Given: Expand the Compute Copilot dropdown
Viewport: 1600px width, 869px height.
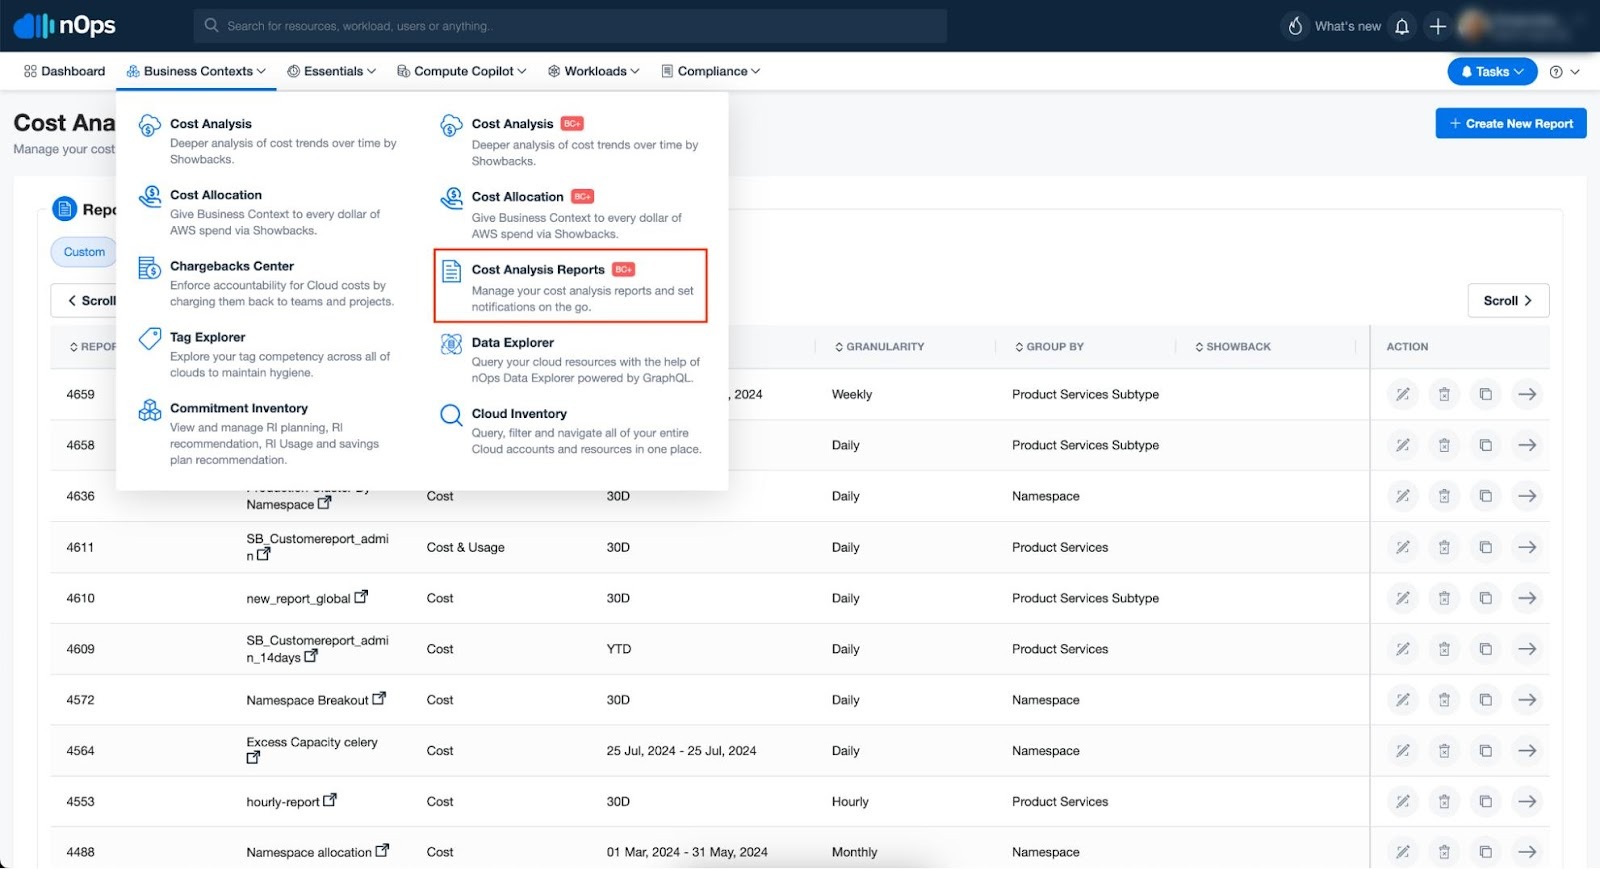Looking at the screenshot, I should 461,71.
